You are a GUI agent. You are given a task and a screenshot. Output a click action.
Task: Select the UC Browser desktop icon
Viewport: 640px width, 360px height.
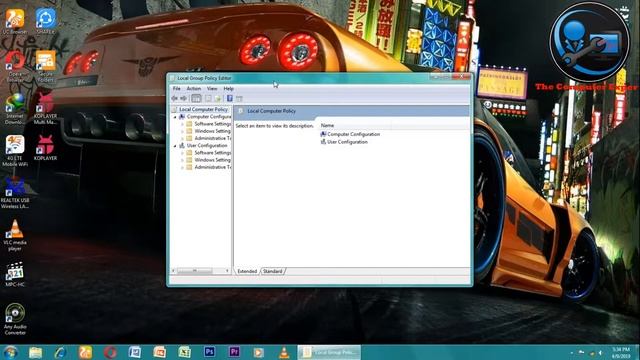point(15,21)
